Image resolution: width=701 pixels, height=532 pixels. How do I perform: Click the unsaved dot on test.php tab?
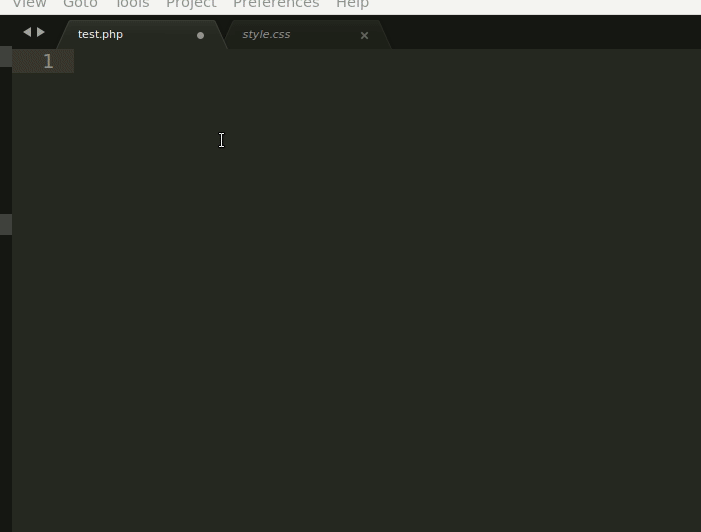pyautogui.click(x=200, y=35)
